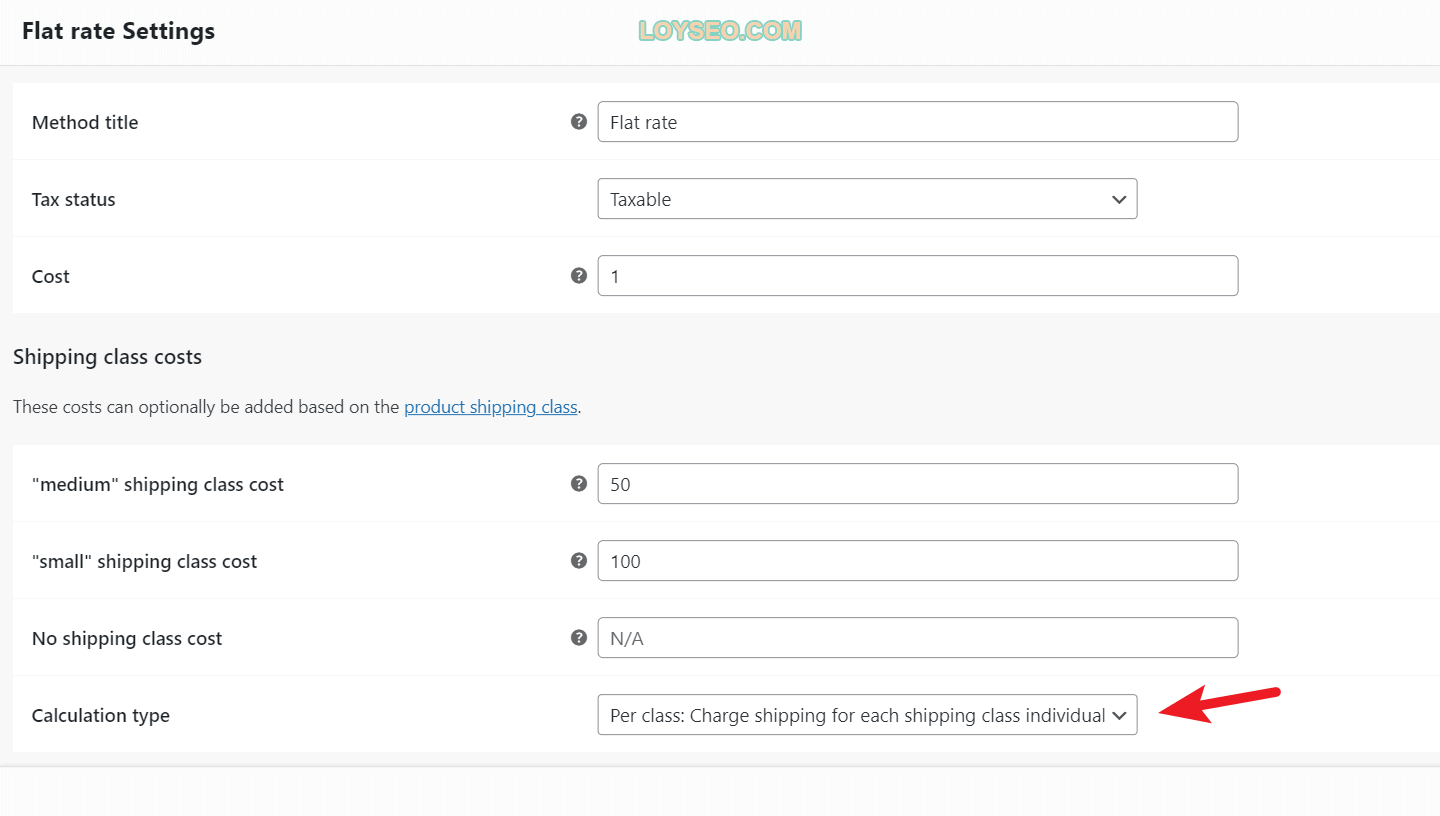The width and height of the screenshot is (1440, 816).
Task: Click the "medium" shipping class cost label
Action: (x=158, y=485)
